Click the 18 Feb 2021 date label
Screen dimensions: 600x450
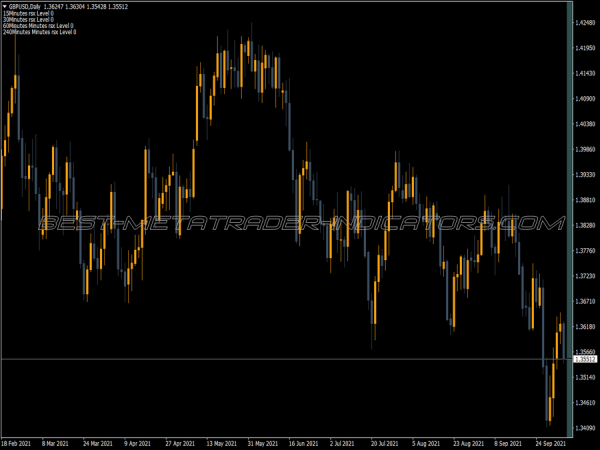19,441
